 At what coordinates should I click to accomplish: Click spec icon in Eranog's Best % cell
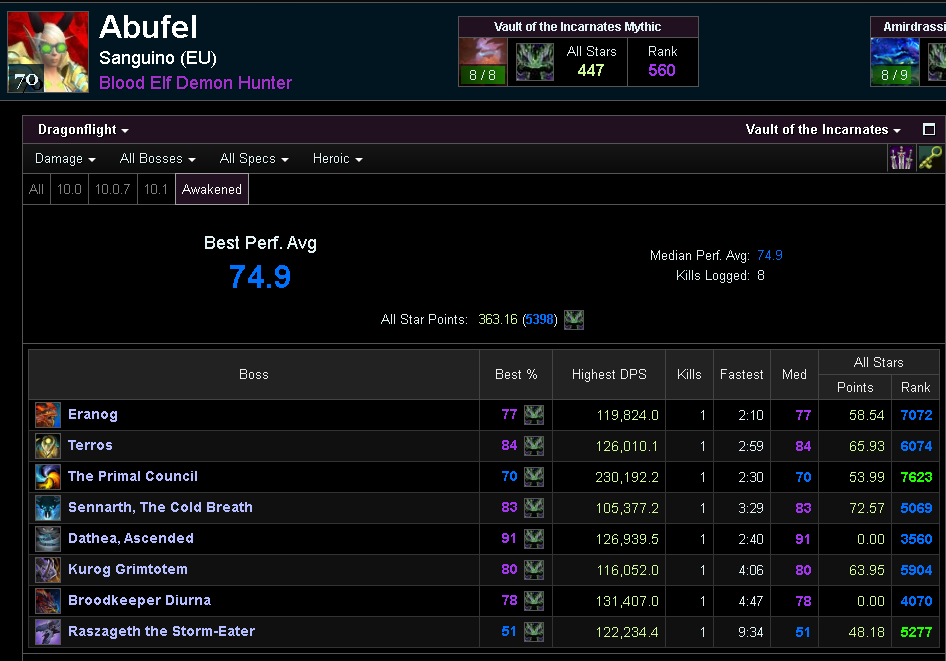tap(534, 415)
